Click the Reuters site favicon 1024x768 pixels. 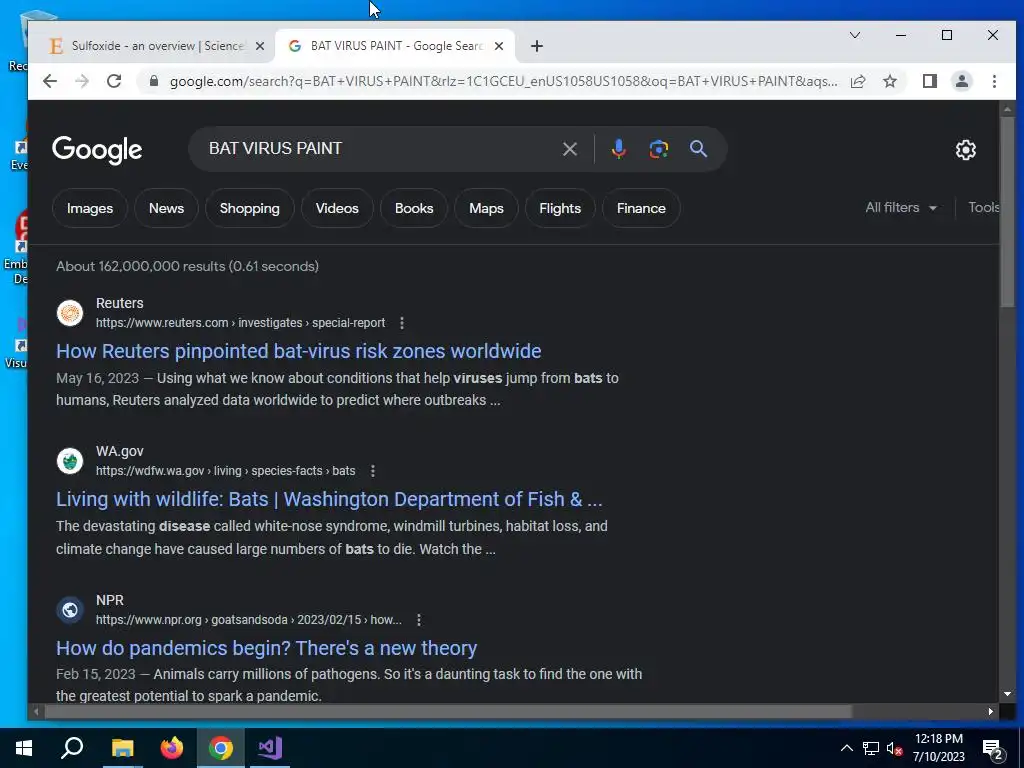(70, 313)
